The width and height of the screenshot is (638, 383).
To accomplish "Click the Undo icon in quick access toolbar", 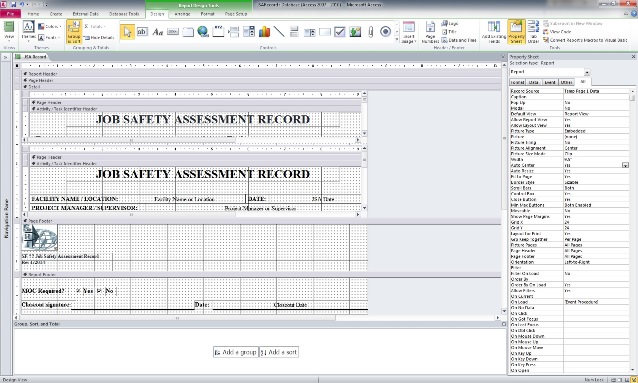I will 22,4.
